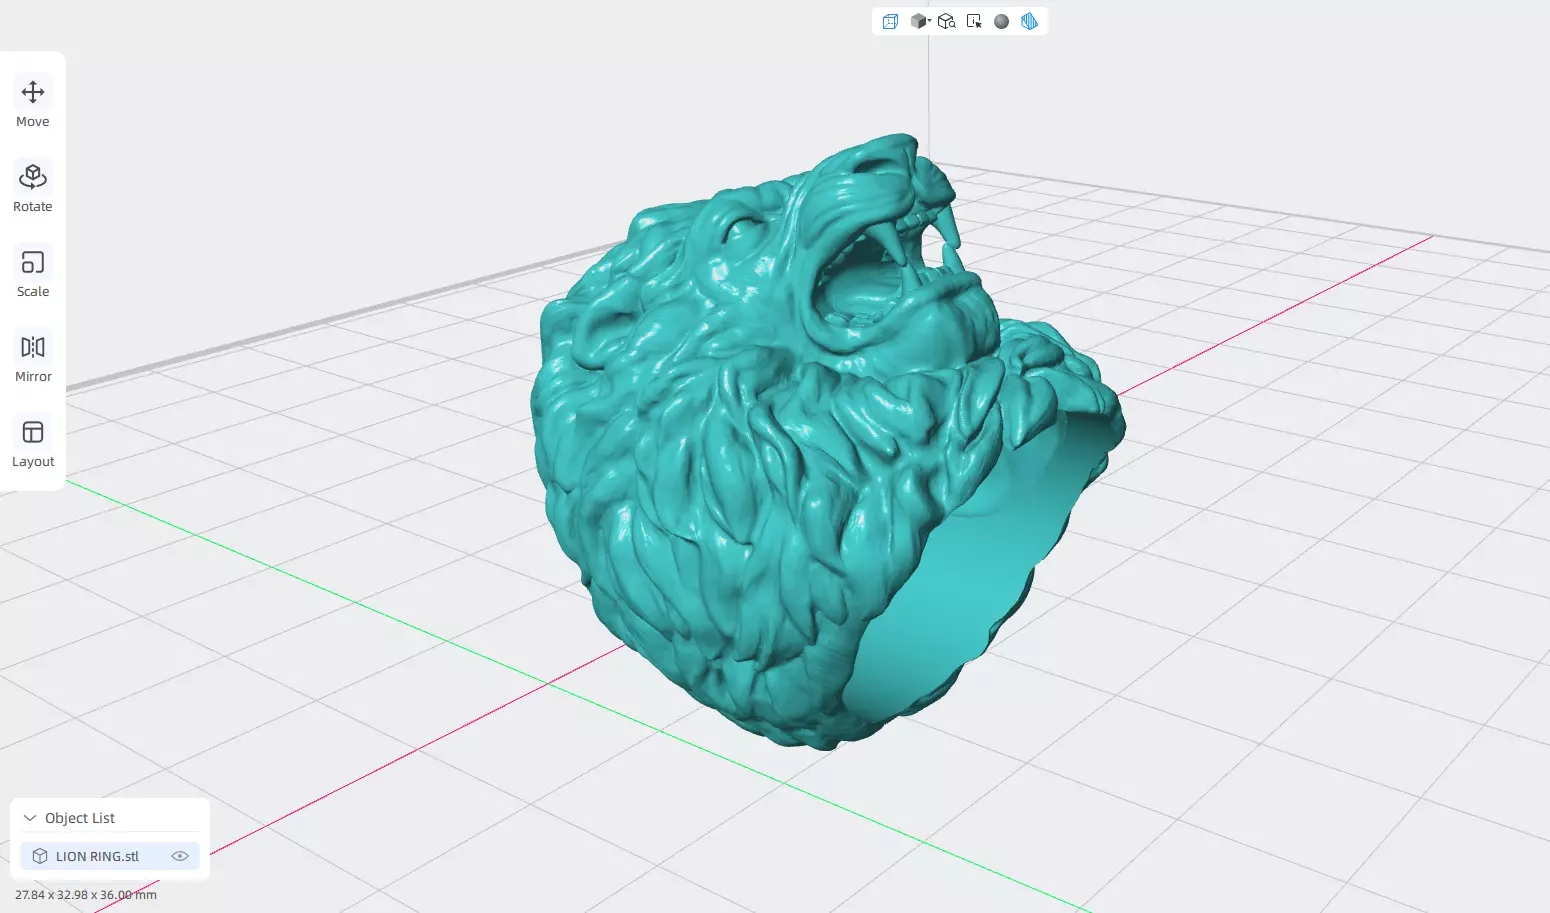This screenshot has height=913, width=1550.
Task: Select the Mirror tool
Action: tap(33, 358)
